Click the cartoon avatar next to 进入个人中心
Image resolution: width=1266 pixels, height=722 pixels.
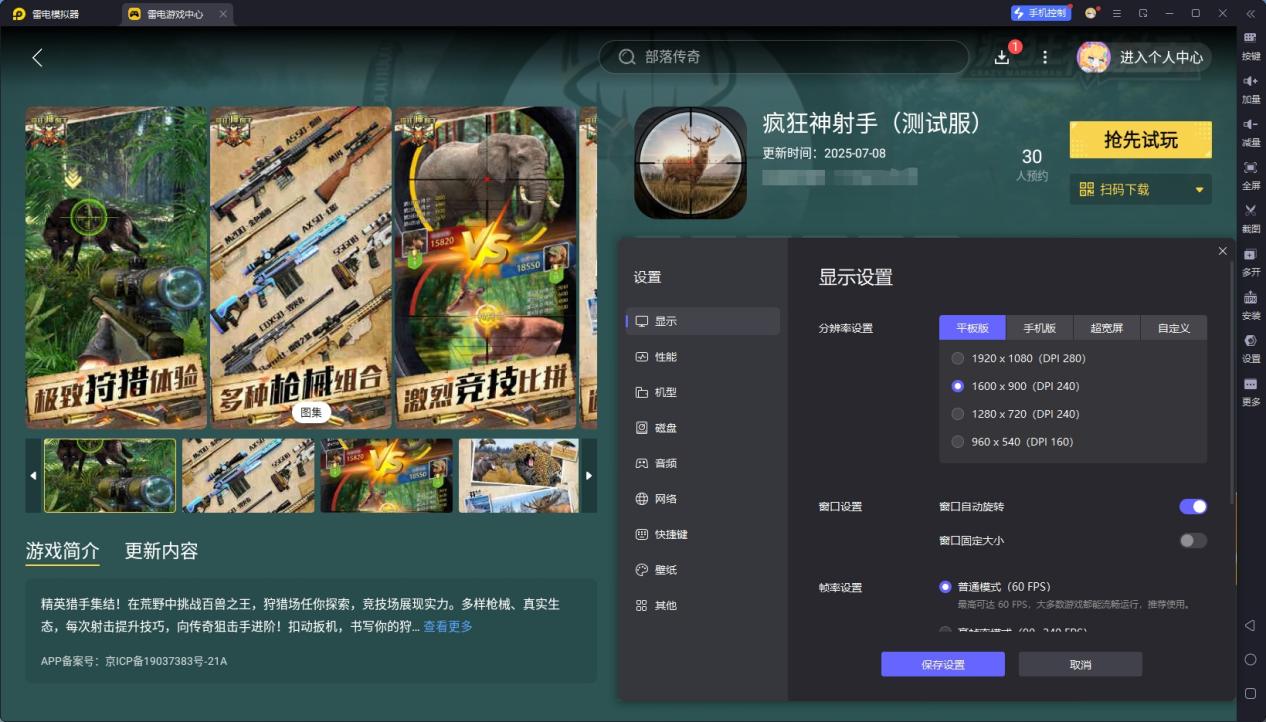click(1093, 57)
